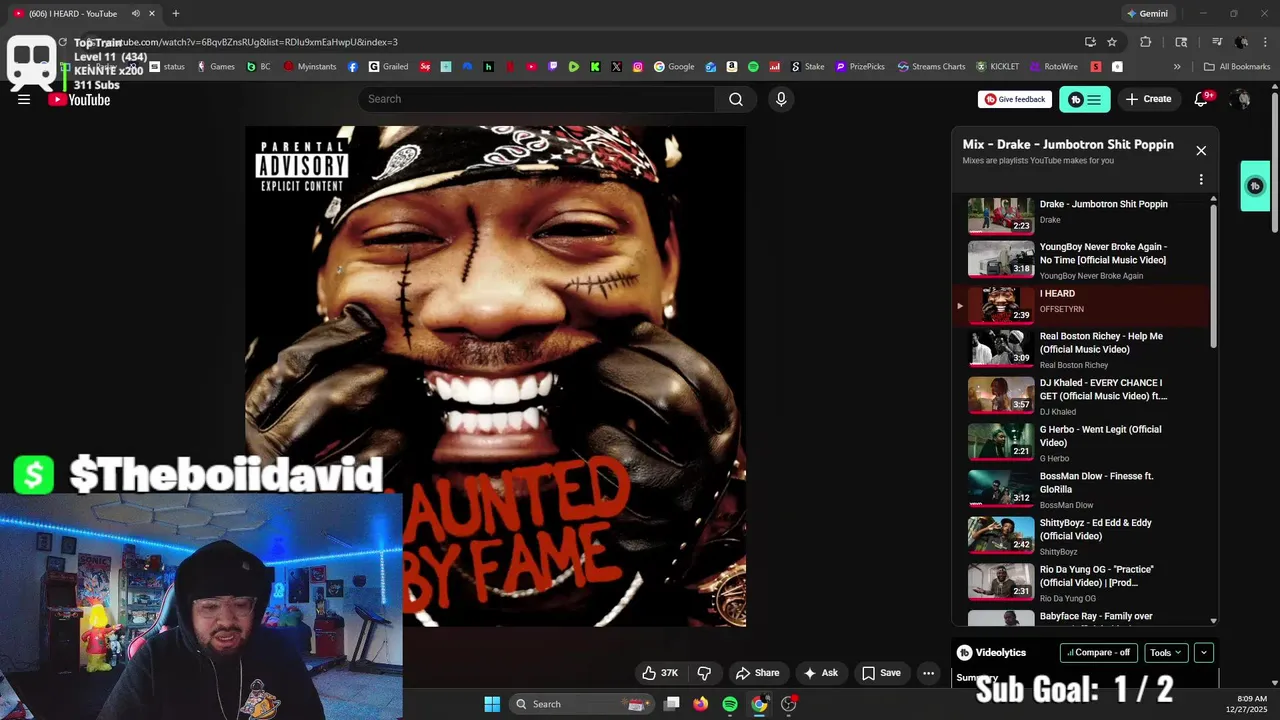1280x720 pixels.
Task: Open OBS Studio from the taskbar
Action: (789, 704)
